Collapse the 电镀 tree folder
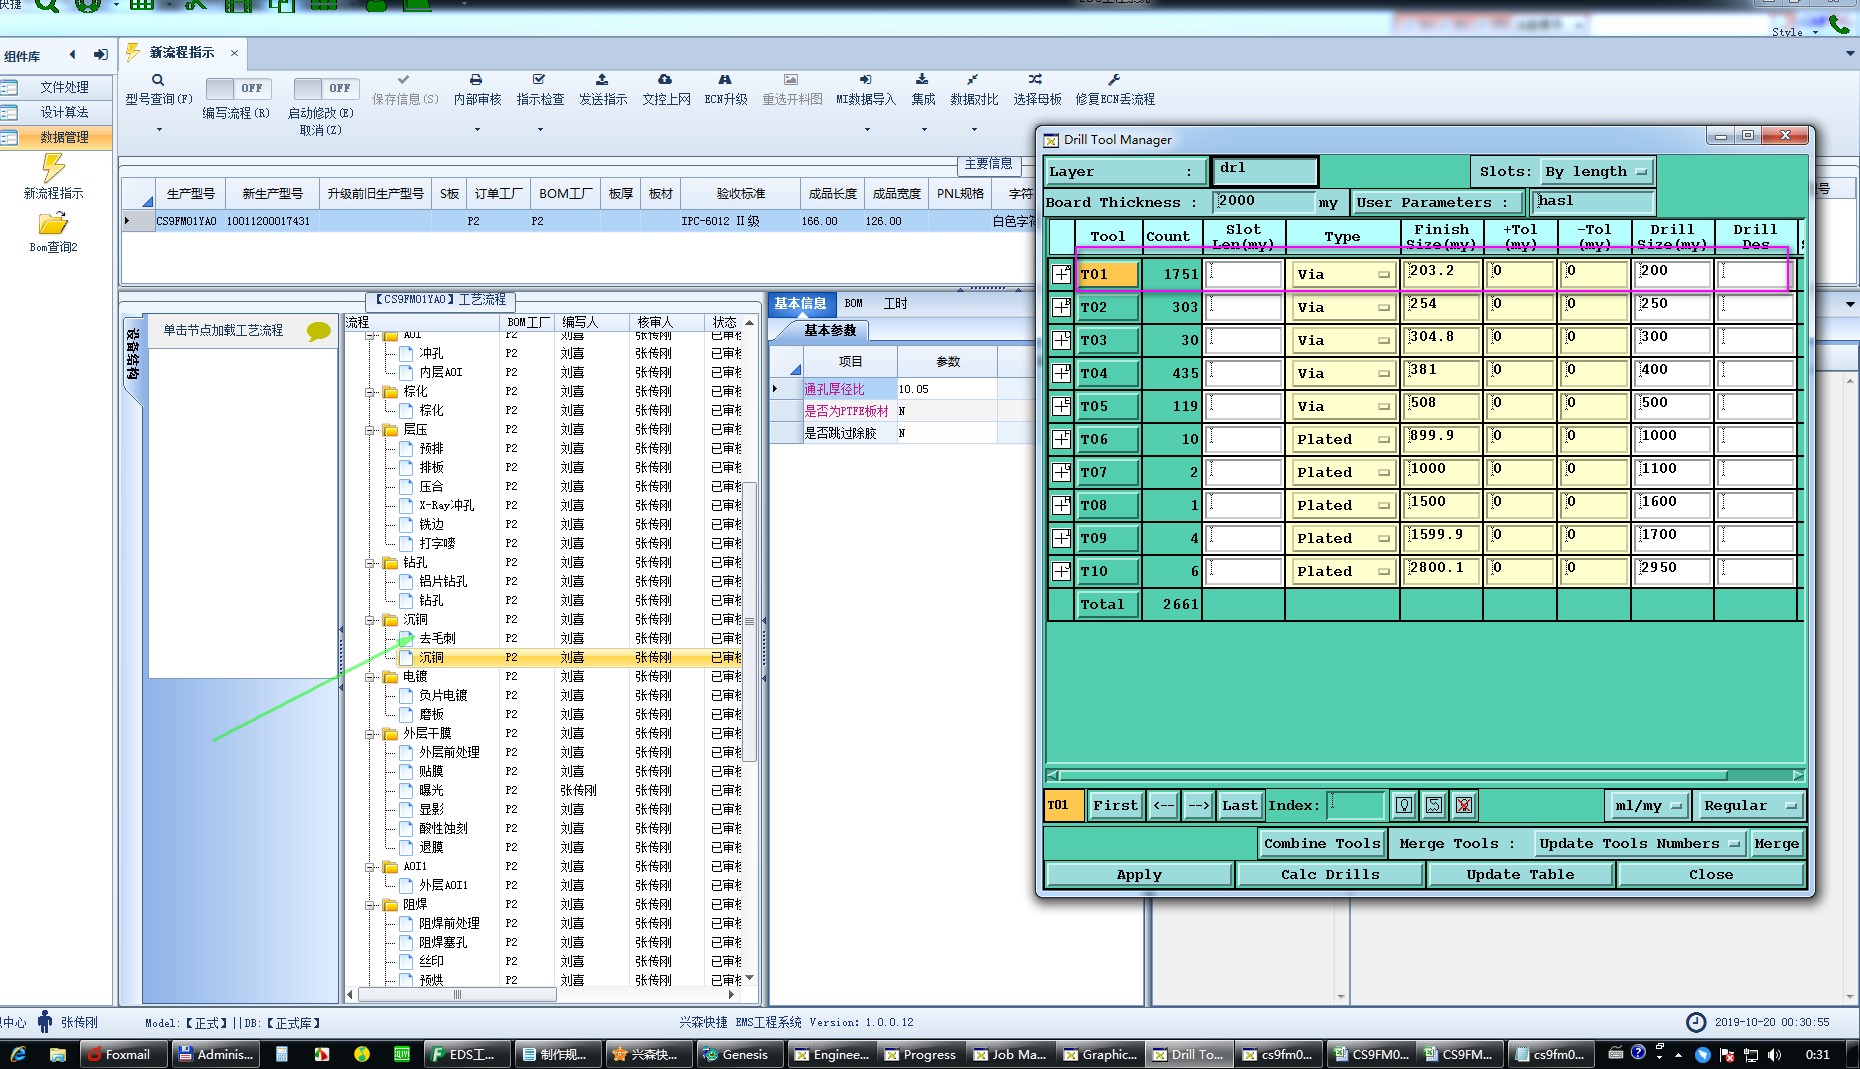This screenshot has width=1860, height=1069. (x=371, y=677)
